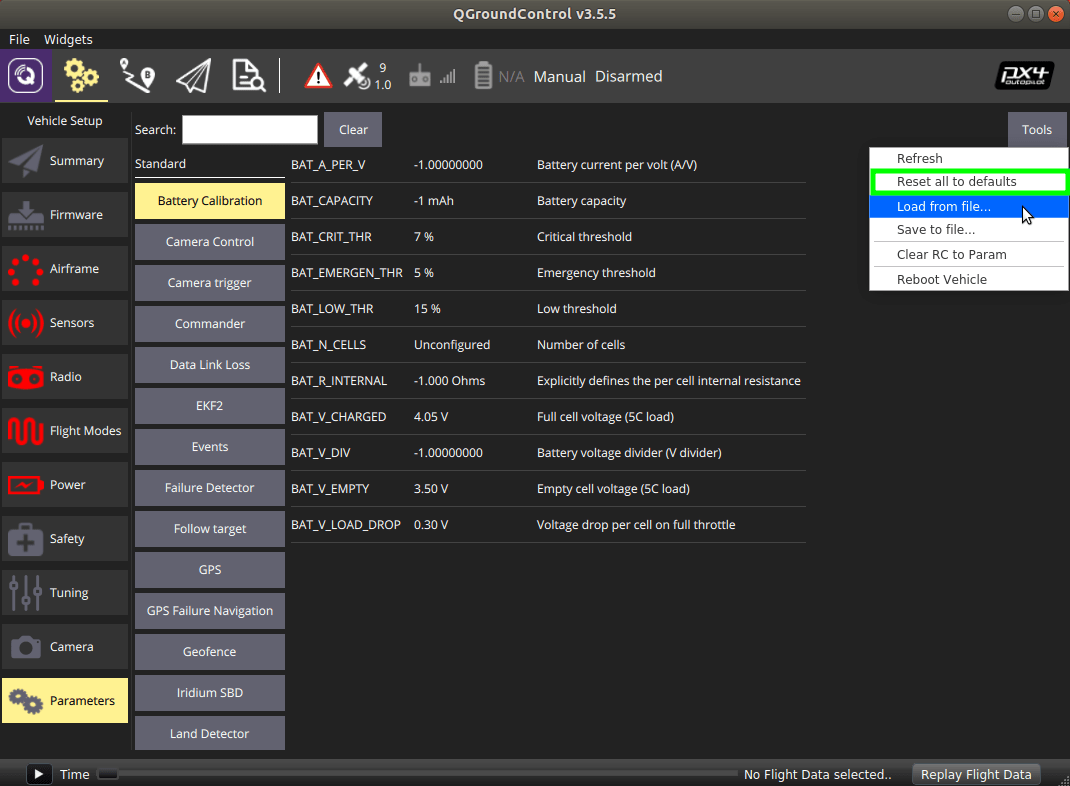
Task: Open the Safety setup page
Action: point(65,539)
